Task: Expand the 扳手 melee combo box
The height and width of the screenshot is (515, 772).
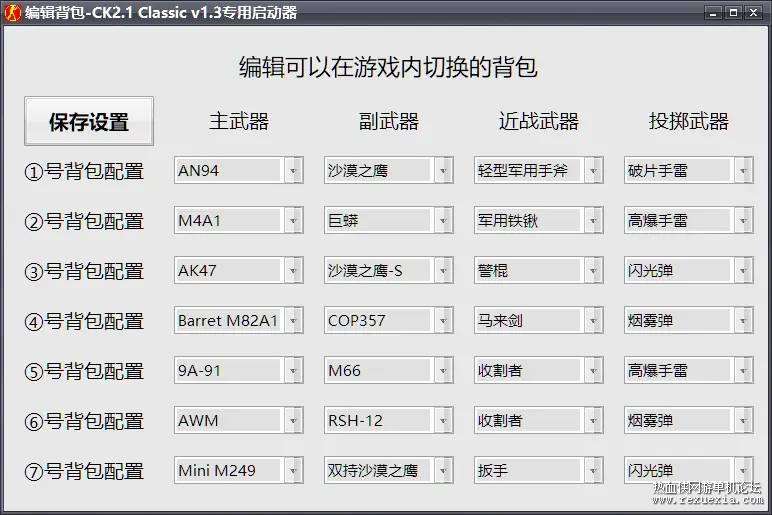Action: (x=539, y=470)
